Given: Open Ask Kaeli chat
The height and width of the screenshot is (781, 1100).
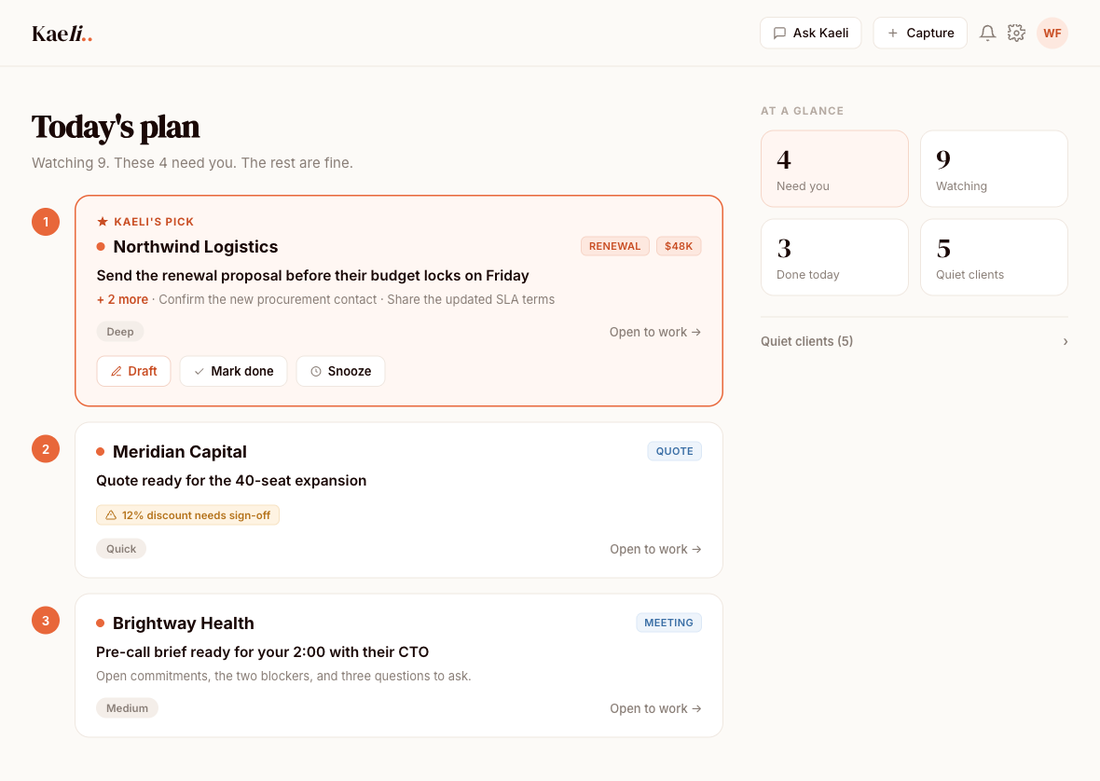Looking at the screenshot, I should [x=810, y=33].
